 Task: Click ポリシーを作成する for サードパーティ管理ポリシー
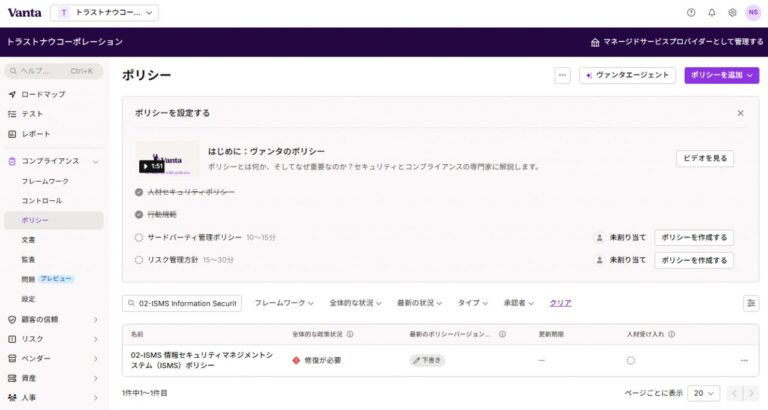click(694, 238)
